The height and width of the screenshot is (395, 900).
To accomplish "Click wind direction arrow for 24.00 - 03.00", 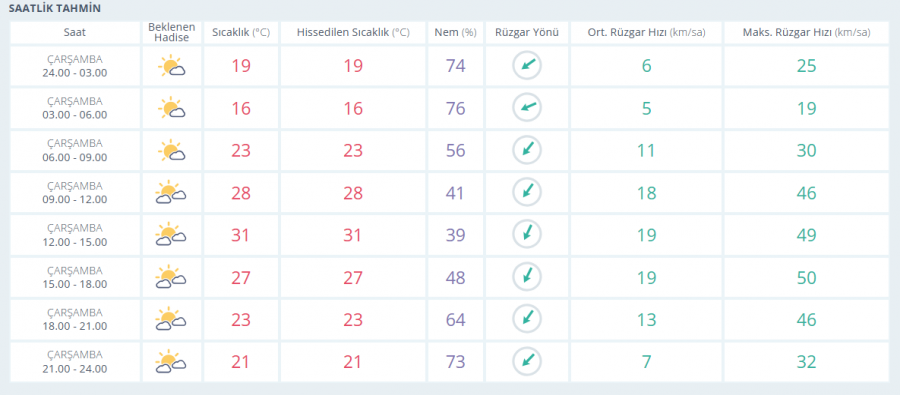I will pyautogui.click(x=527, y=65).
